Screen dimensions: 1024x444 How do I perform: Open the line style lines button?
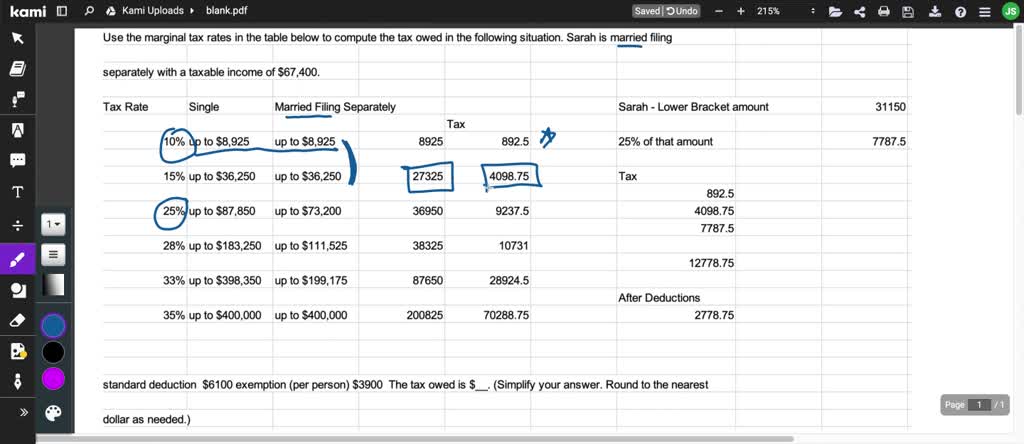(53, 255)
